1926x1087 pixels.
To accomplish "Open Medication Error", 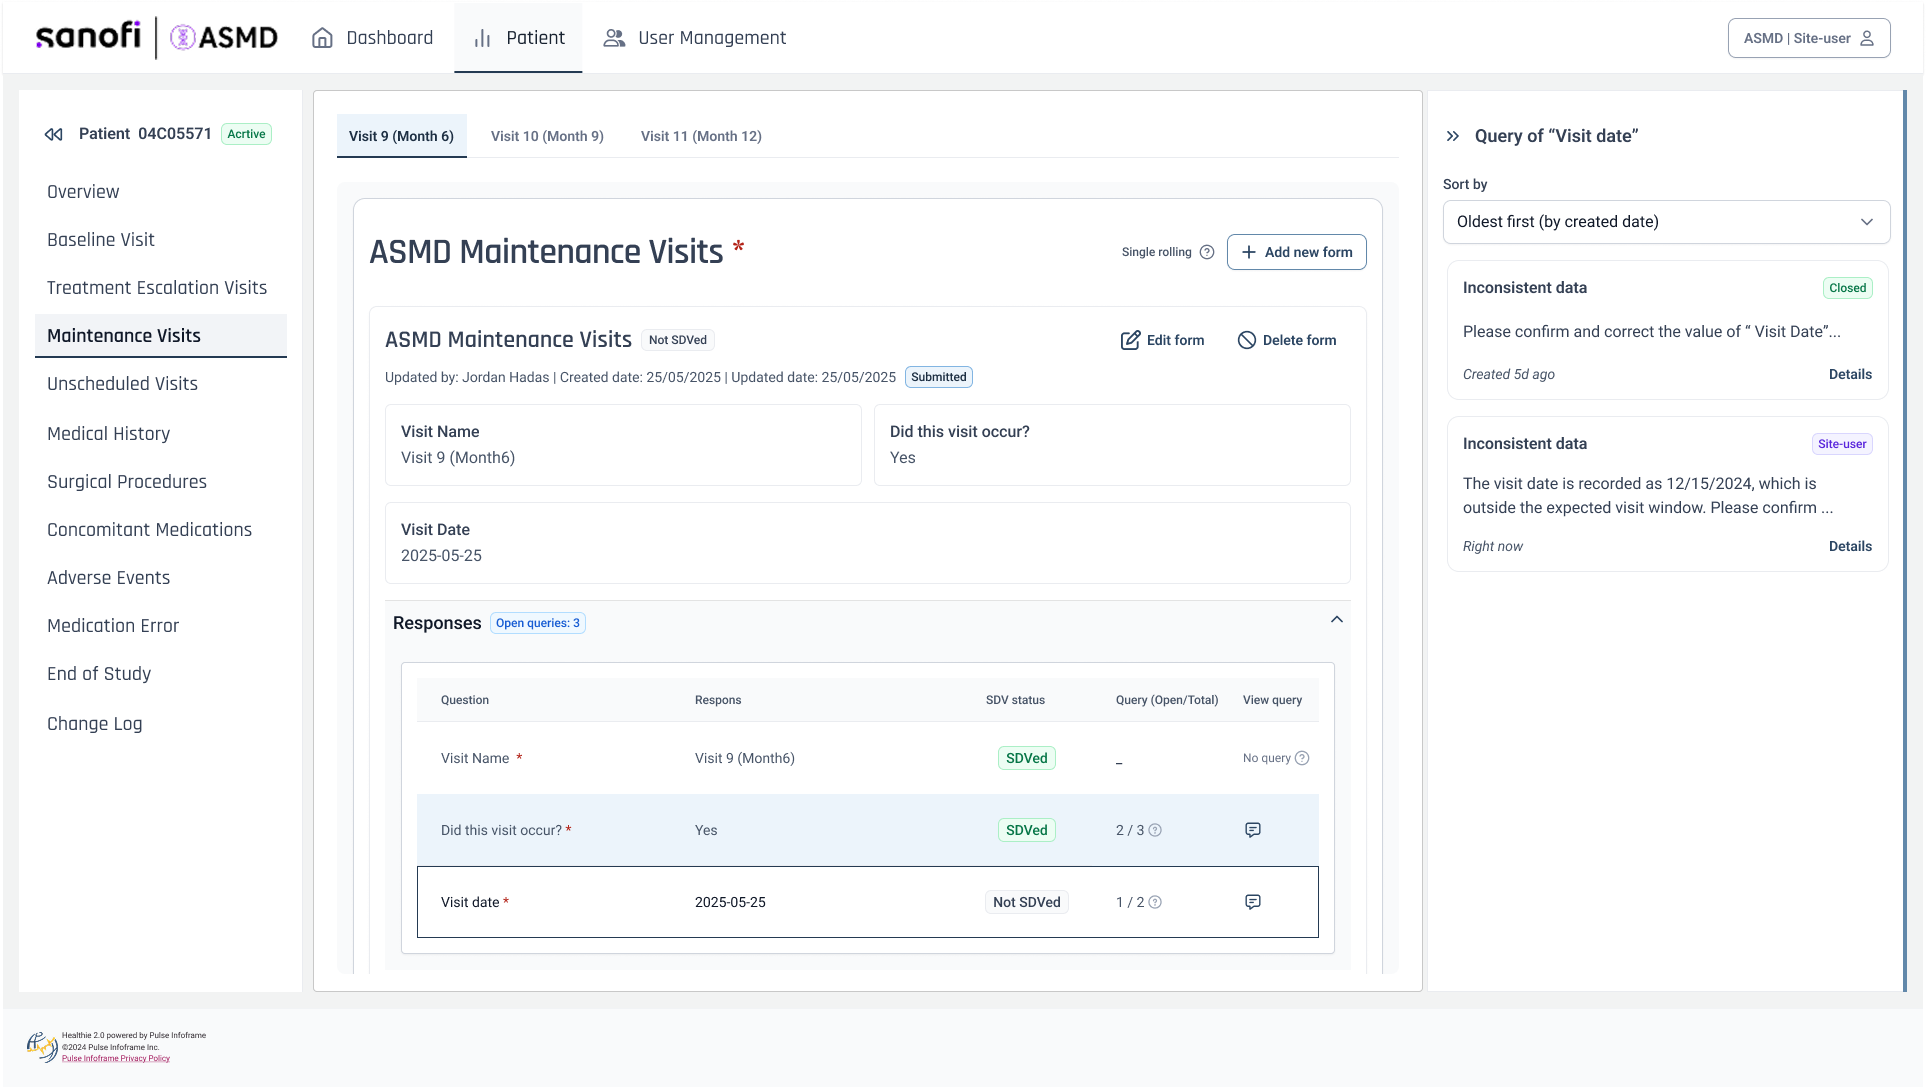I will point(113,626).
